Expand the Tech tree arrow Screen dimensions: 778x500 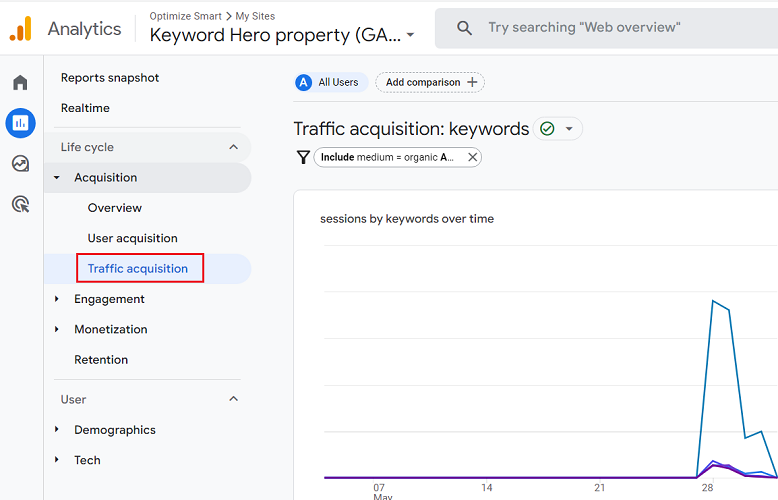[x=57, y=459]
